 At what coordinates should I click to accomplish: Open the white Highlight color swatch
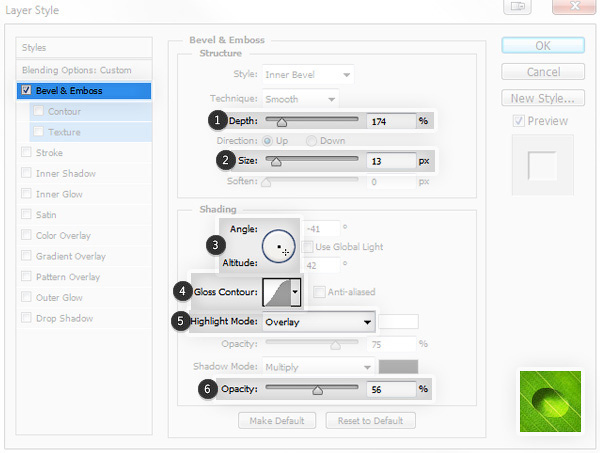(x=398, y=321)
